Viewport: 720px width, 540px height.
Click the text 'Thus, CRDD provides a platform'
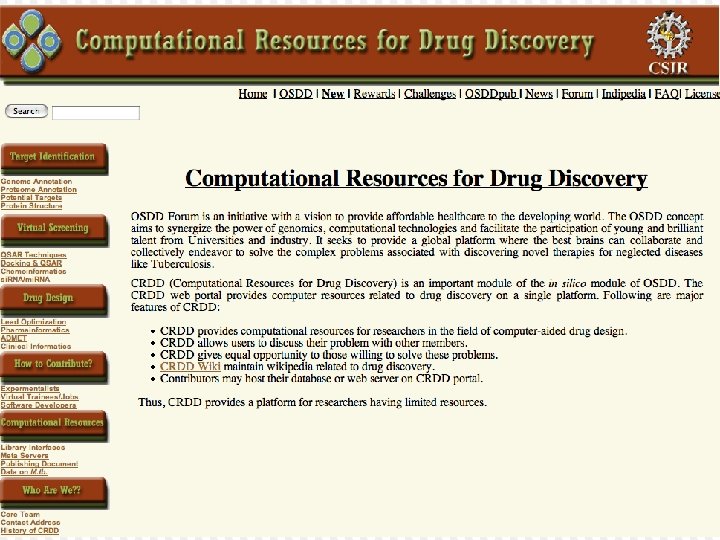[x=312, y=403]
